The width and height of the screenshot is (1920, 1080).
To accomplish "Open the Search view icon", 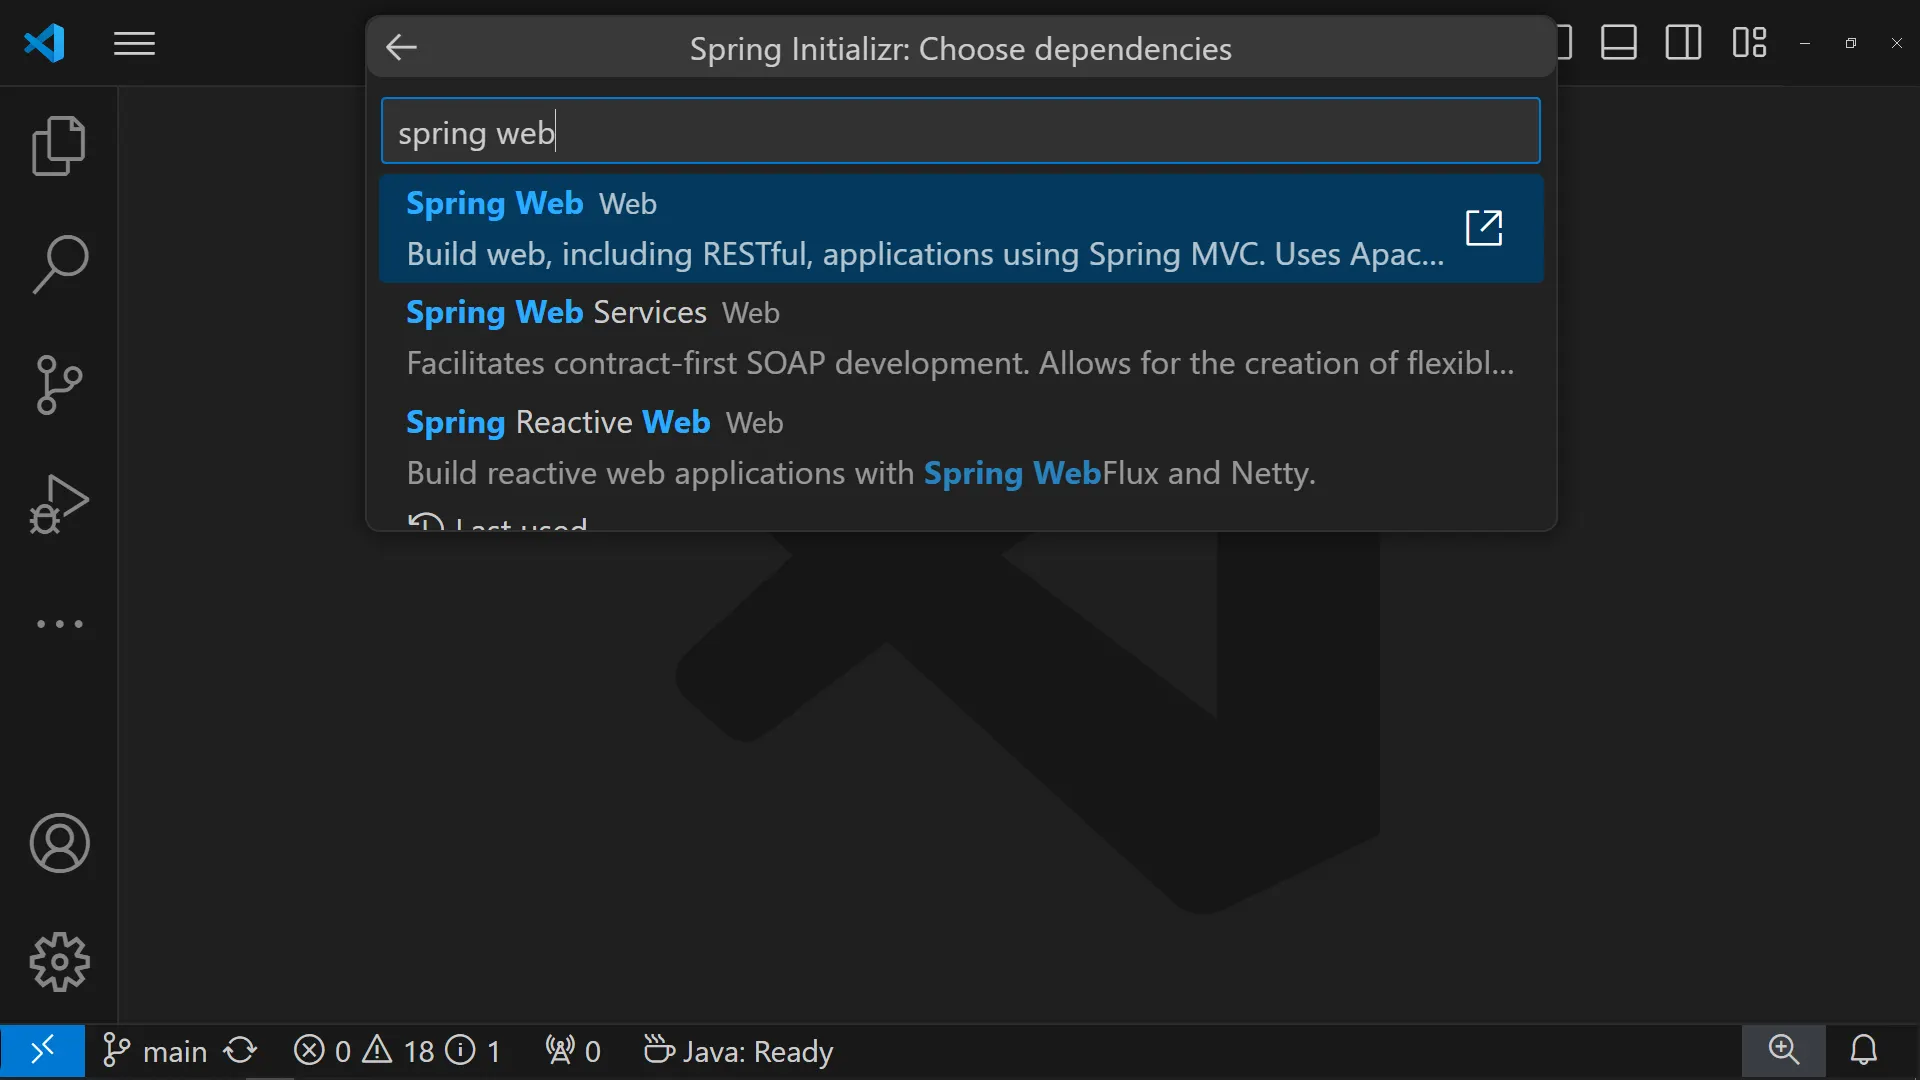I will click(59, 265).
